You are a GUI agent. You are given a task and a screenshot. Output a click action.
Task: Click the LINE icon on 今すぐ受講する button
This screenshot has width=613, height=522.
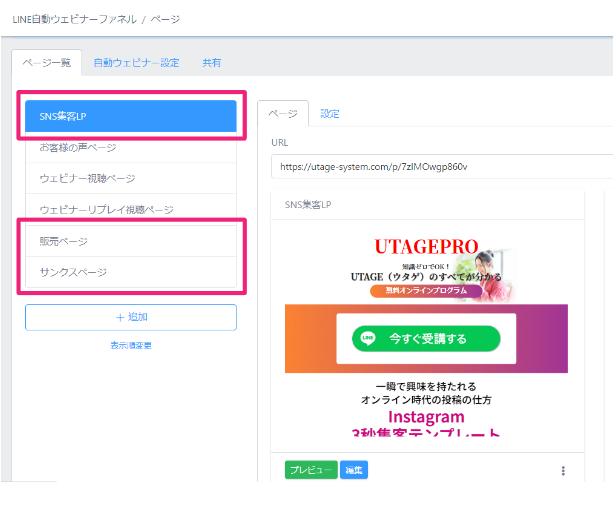367,338
